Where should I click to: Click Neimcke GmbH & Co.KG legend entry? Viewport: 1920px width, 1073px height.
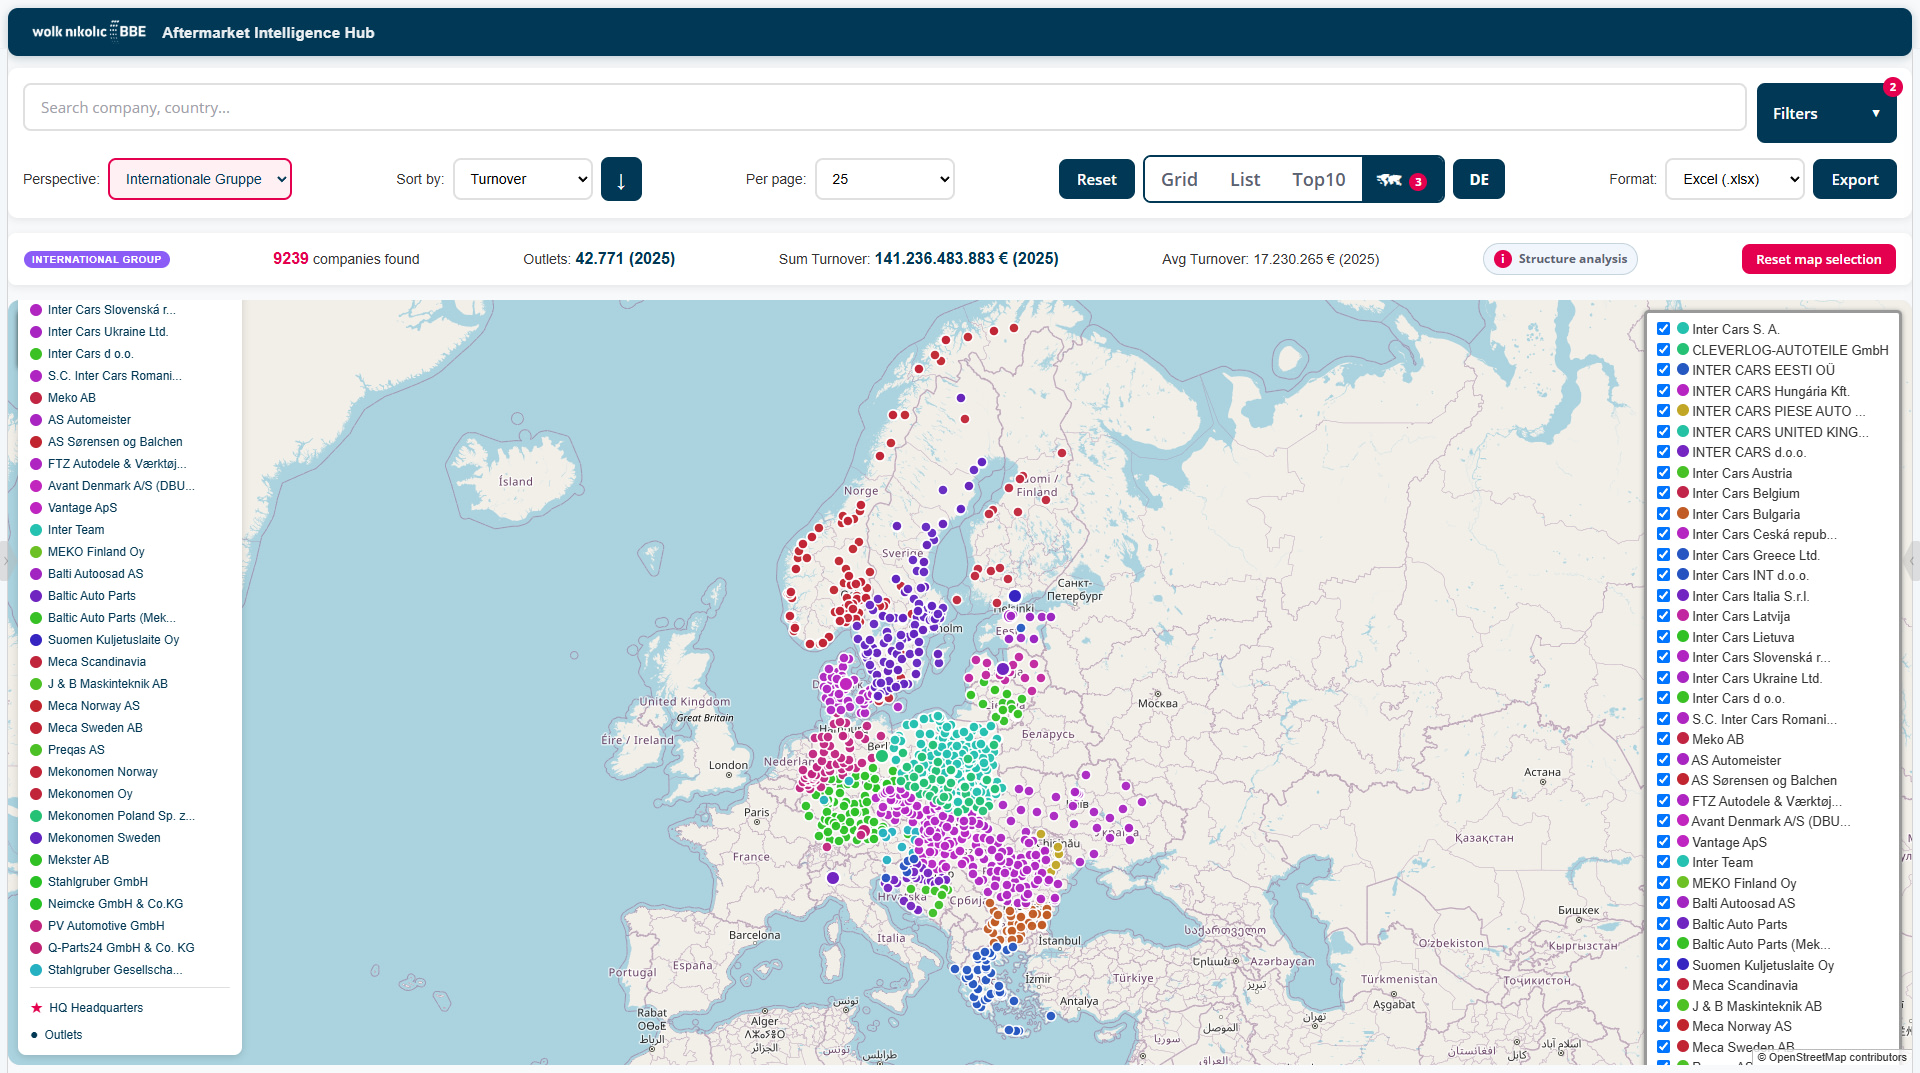click(x=115, y=904)
